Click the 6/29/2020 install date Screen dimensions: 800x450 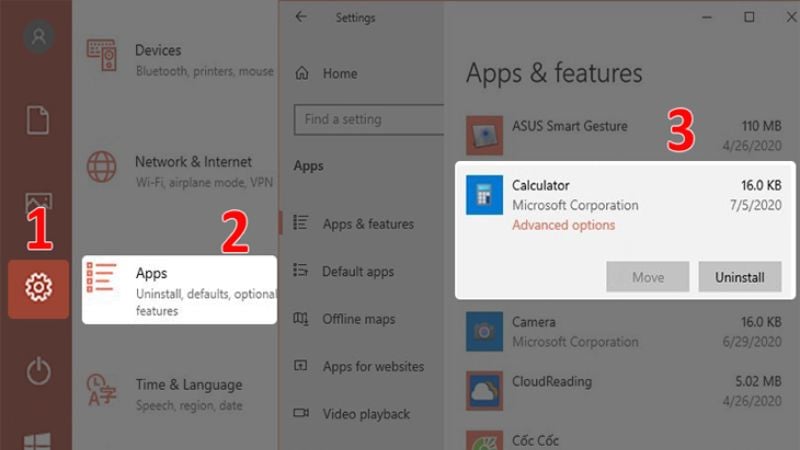tap(752, 342)
